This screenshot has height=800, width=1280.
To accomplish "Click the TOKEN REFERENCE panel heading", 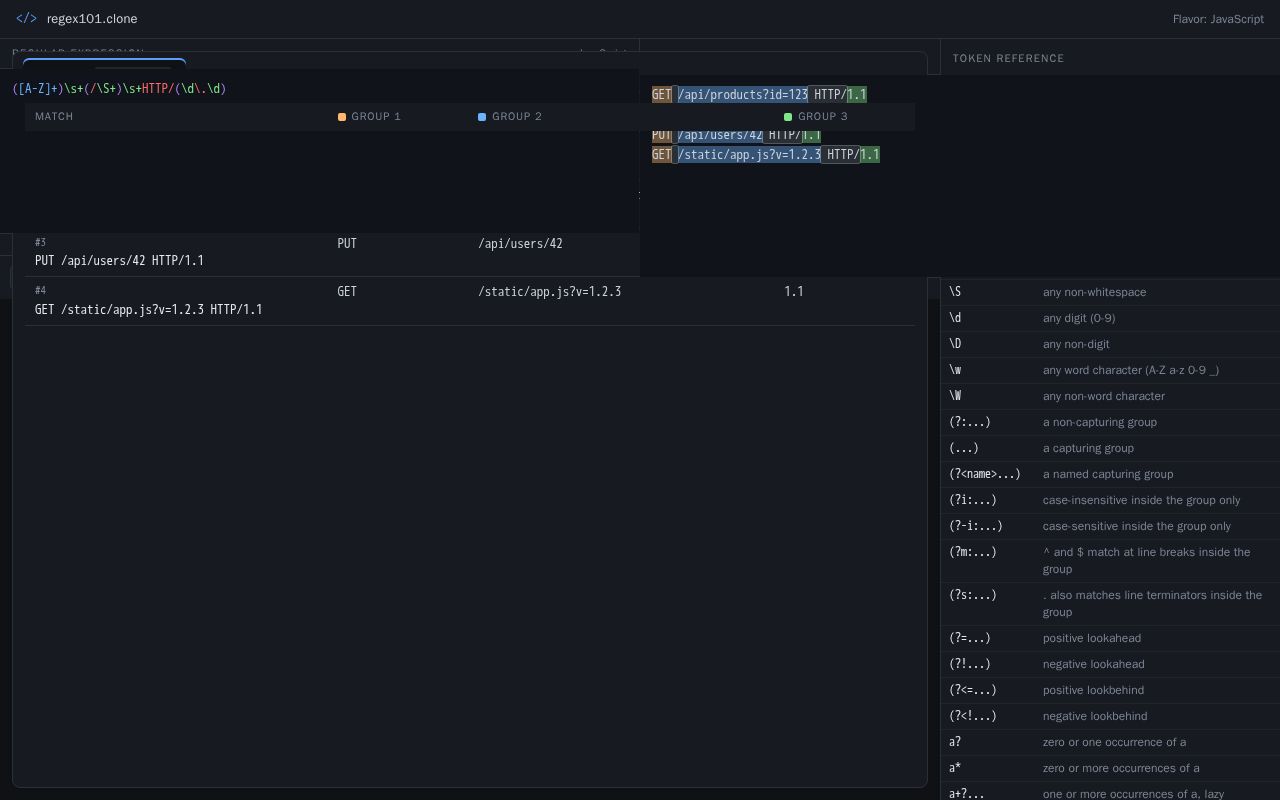I will tap(1008, 59).
